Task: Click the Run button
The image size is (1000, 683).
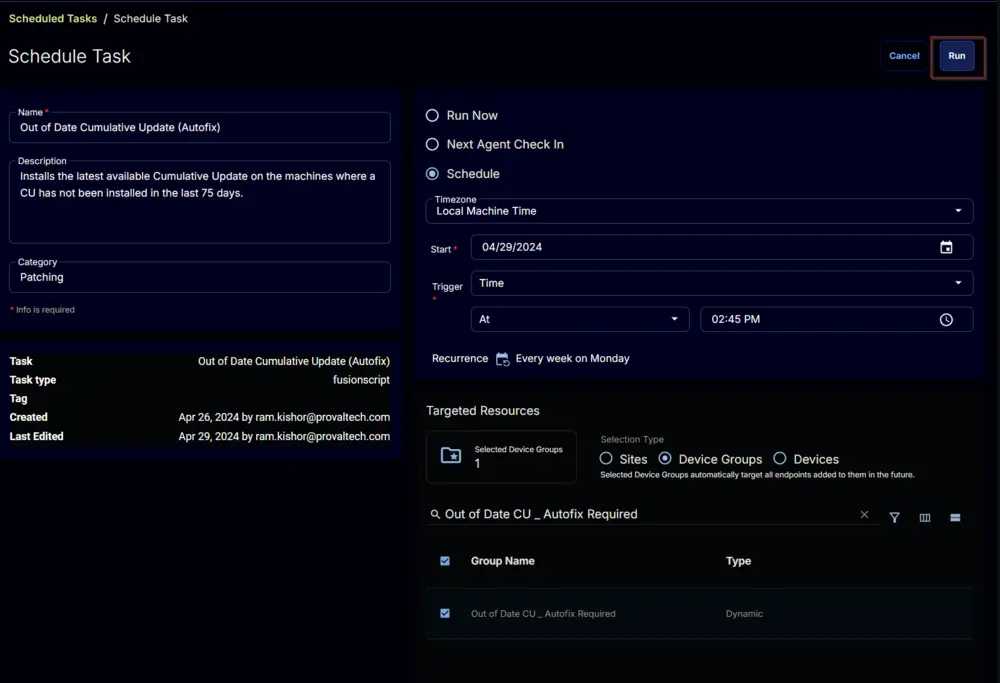Action: tap(957, 56)
